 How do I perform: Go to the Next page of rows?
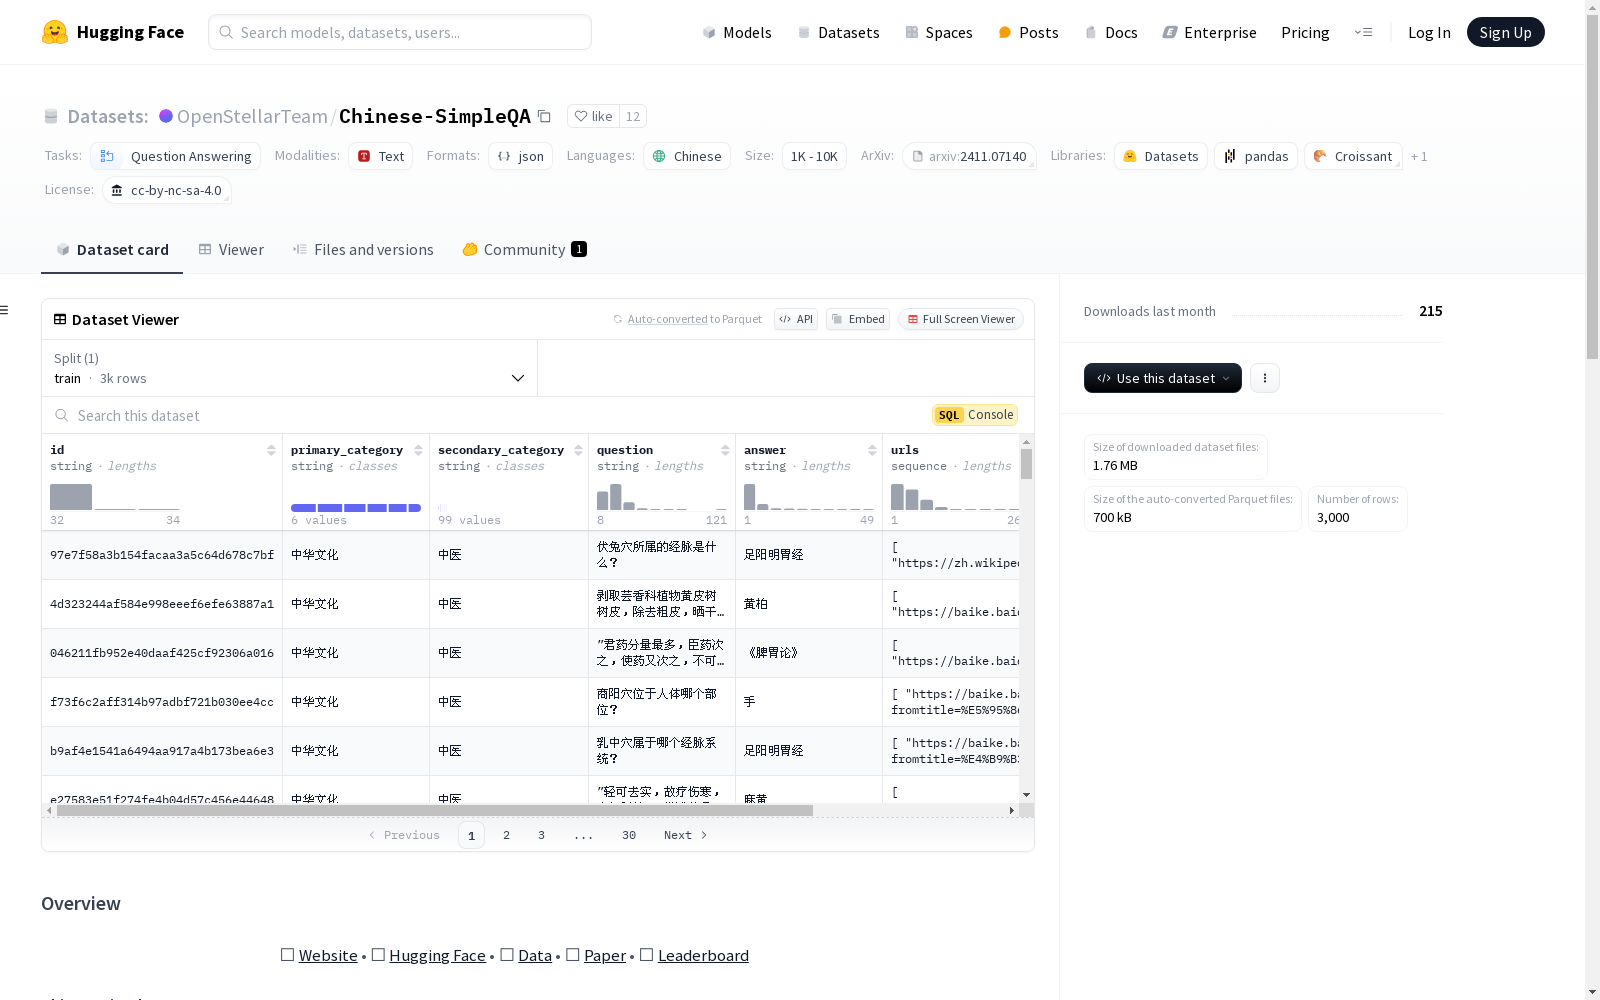[x=685, y=835]
